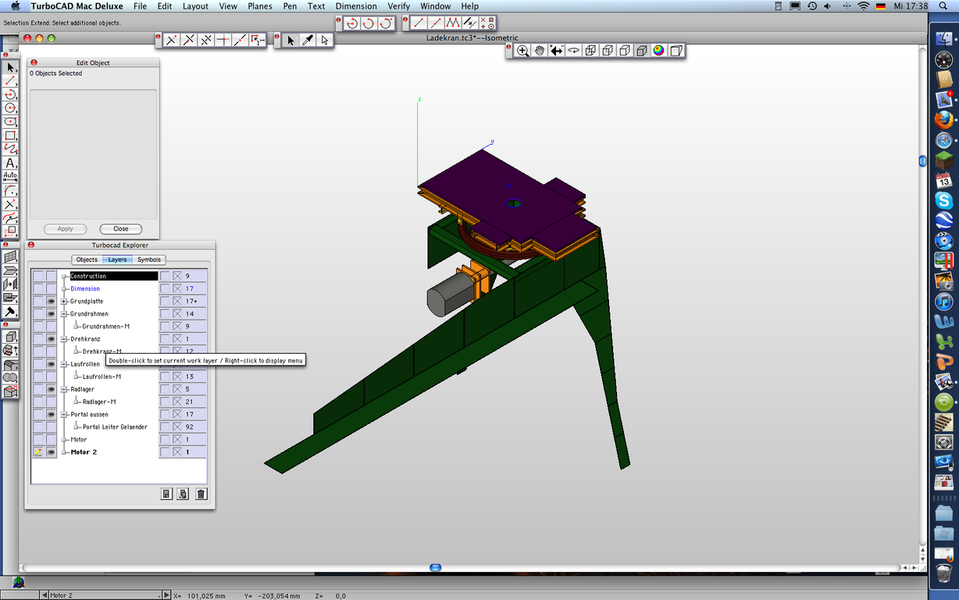This screenshot has height=600, width=959.
Task: Select the Auto dimension tool
Action: coord(10,176)
